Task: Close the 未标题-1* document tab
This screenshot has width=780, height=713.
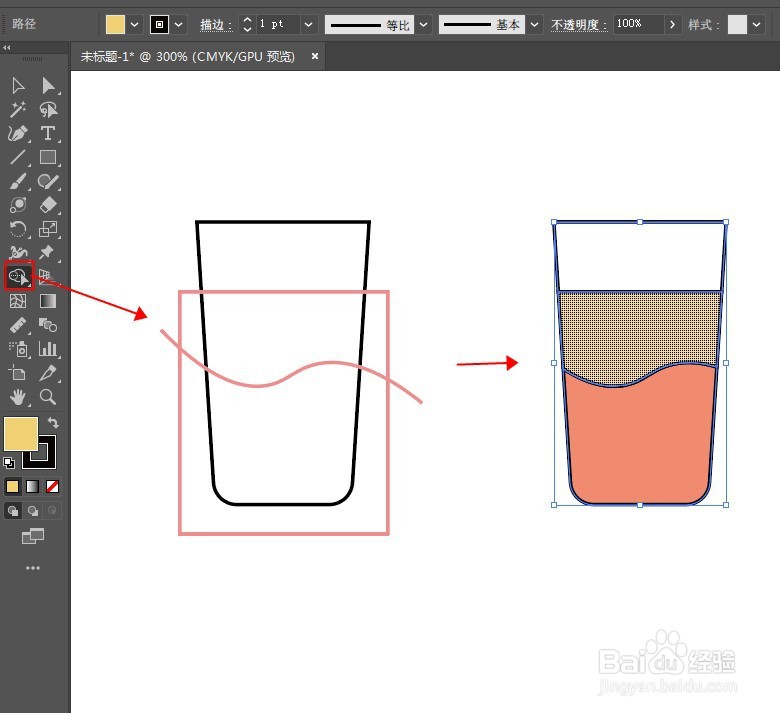Action: click(314, 56)
